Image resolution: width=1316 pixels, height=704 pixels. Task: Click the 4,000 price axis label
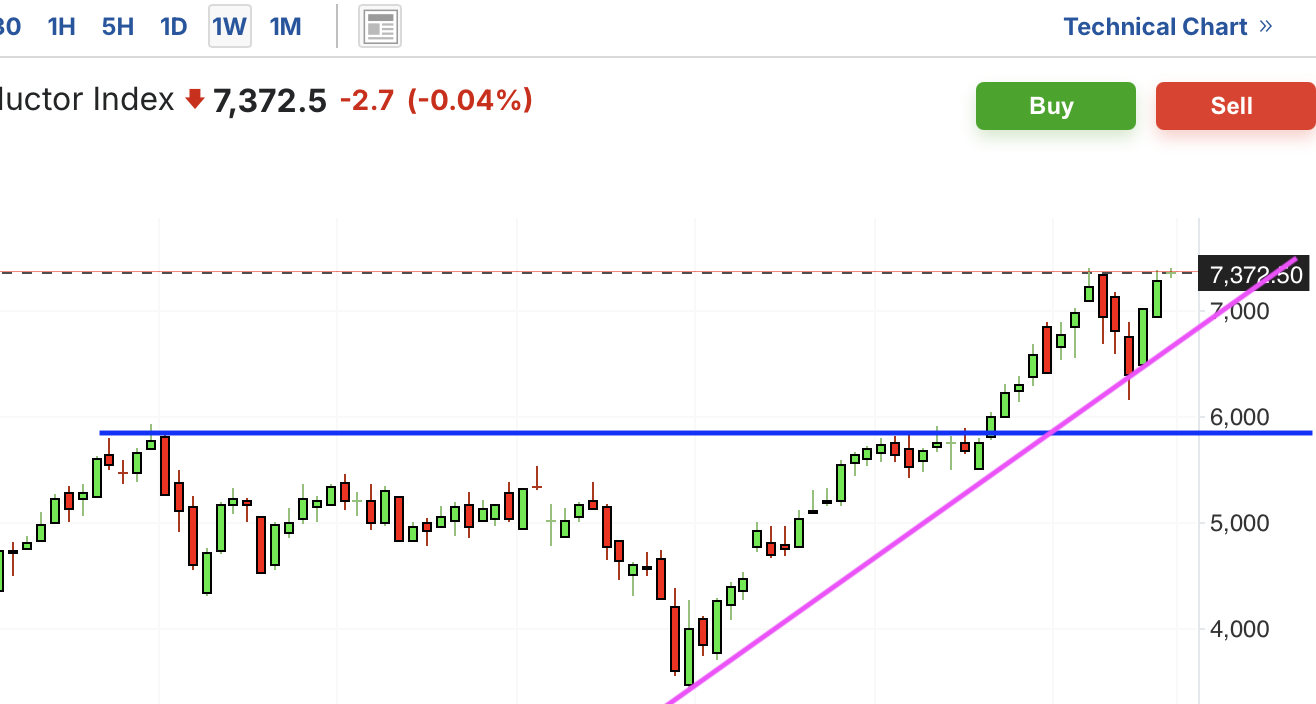[1239, 629]
